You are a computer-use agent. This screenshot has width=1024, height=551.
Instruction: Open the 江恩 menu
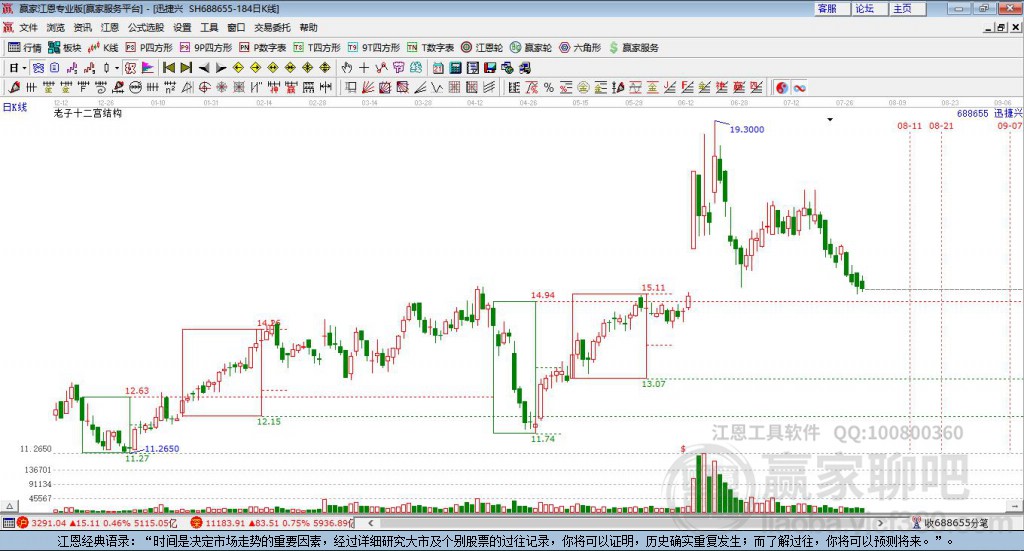(x=110, y=27)
